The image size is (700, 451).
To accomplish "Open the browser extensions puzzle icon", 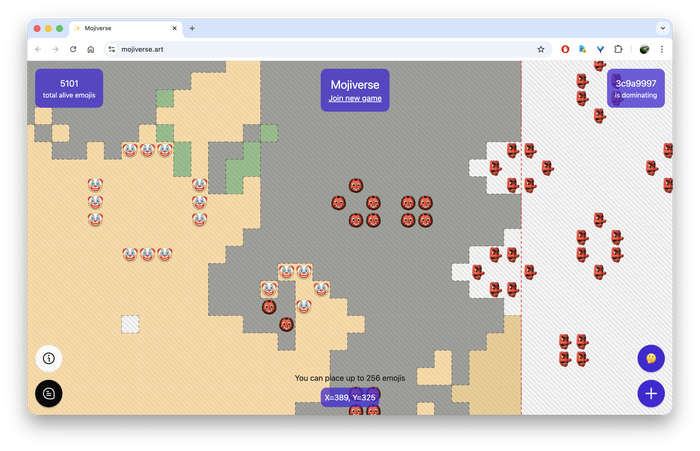I will click(618, 49).
